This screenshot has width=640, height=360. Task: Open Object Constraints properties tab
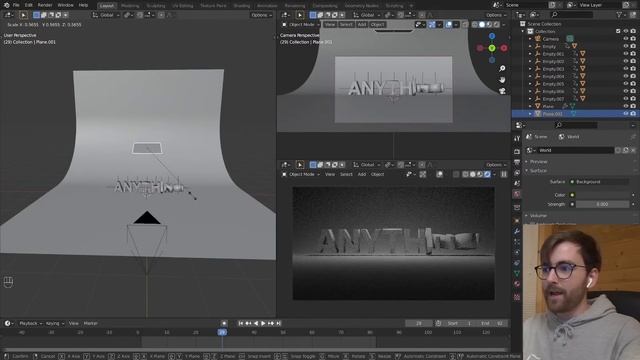click(x=517, y=263)
